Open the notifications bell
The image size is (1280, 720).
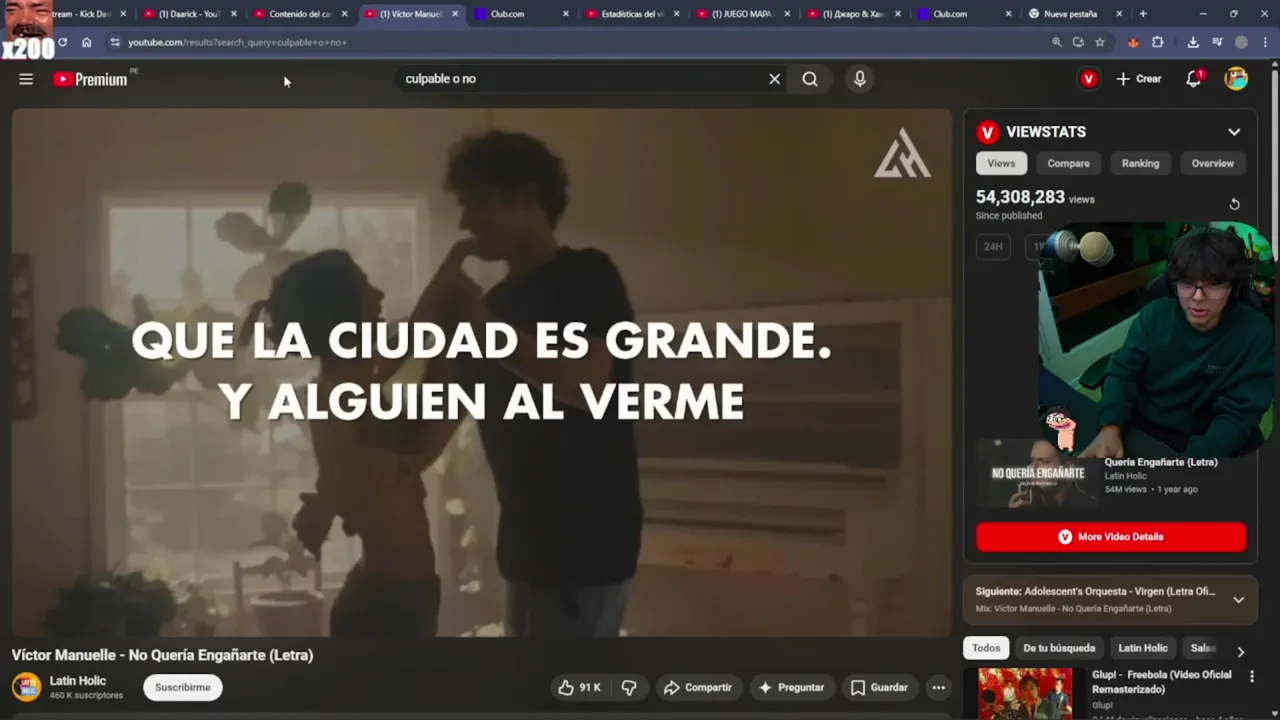[1193, 79]
